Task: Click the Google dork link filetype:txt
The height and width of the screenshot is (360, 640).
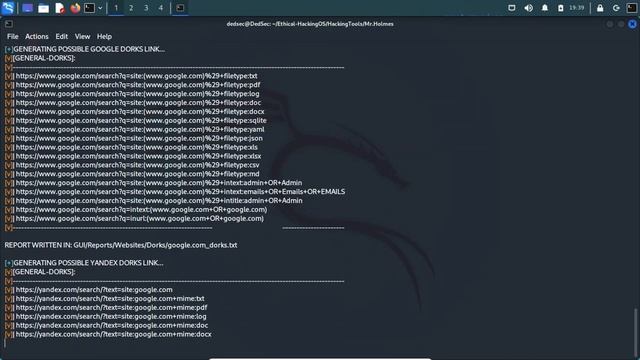Action: [136, 76]
